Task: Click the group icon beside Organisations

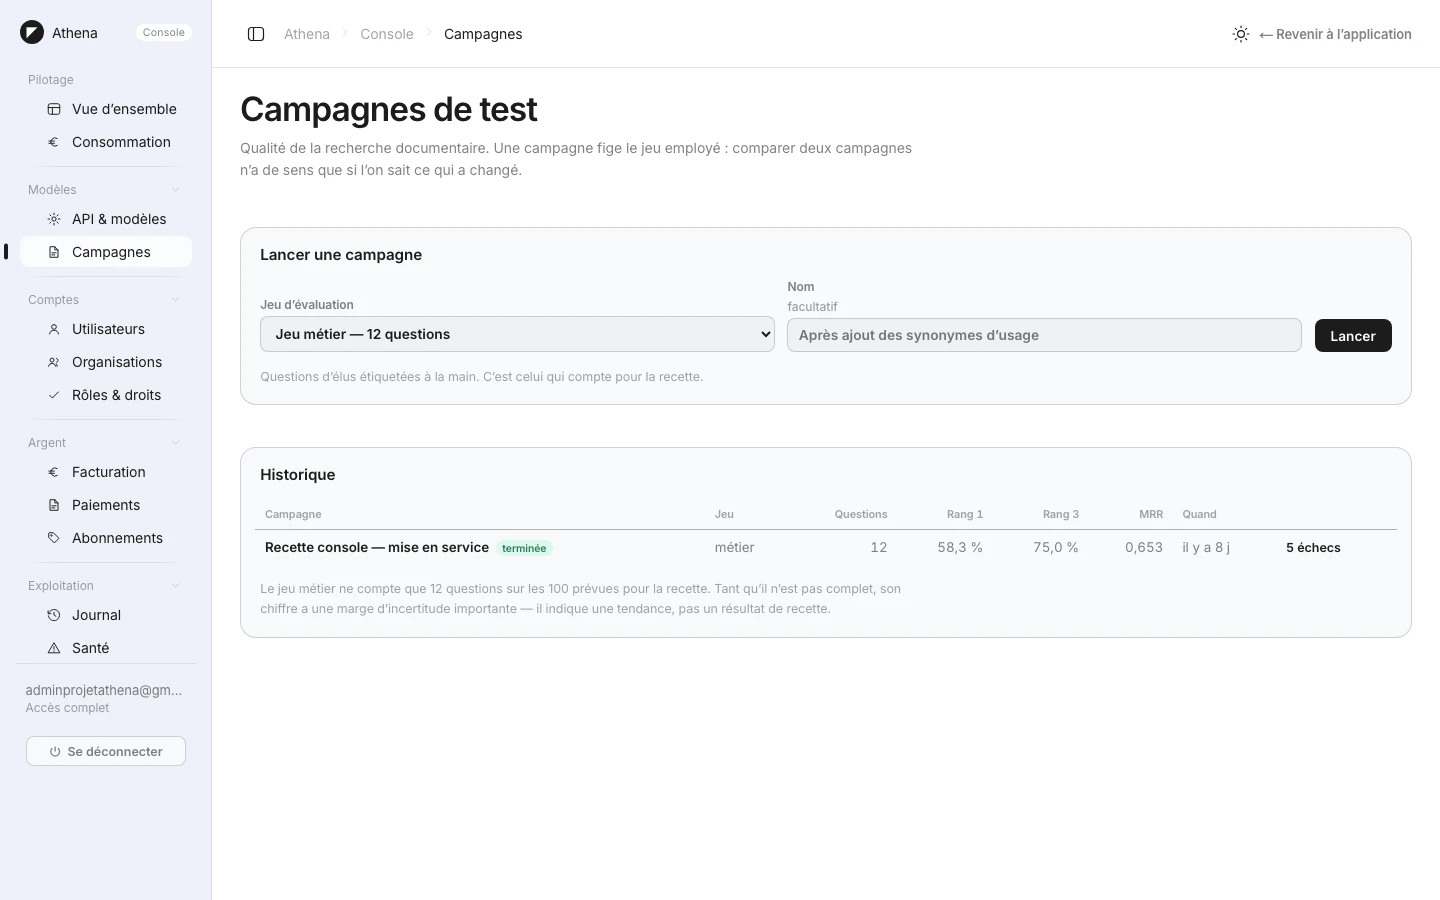Action: pyautogui.click(x=54, y=362)
